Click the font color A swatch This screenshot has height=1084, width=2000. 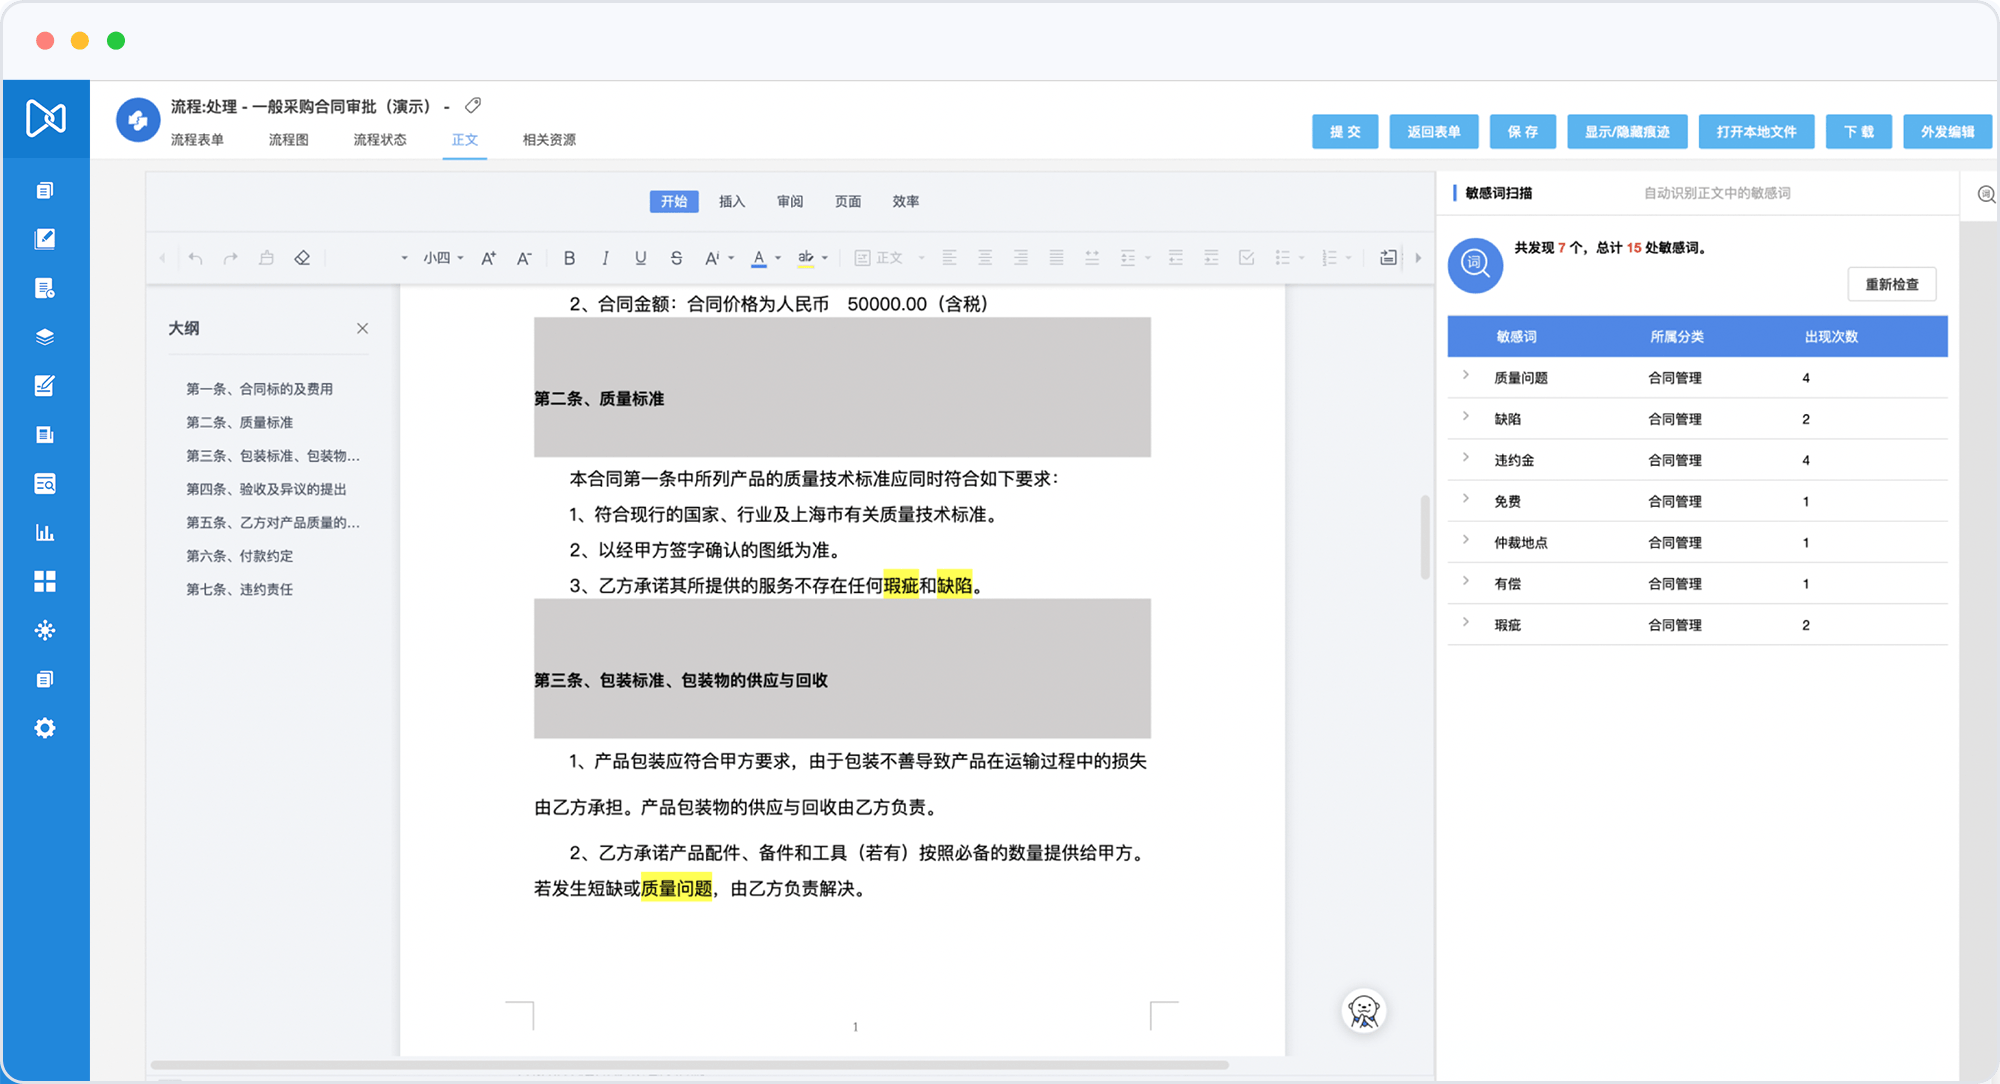[x=759, y=258]
